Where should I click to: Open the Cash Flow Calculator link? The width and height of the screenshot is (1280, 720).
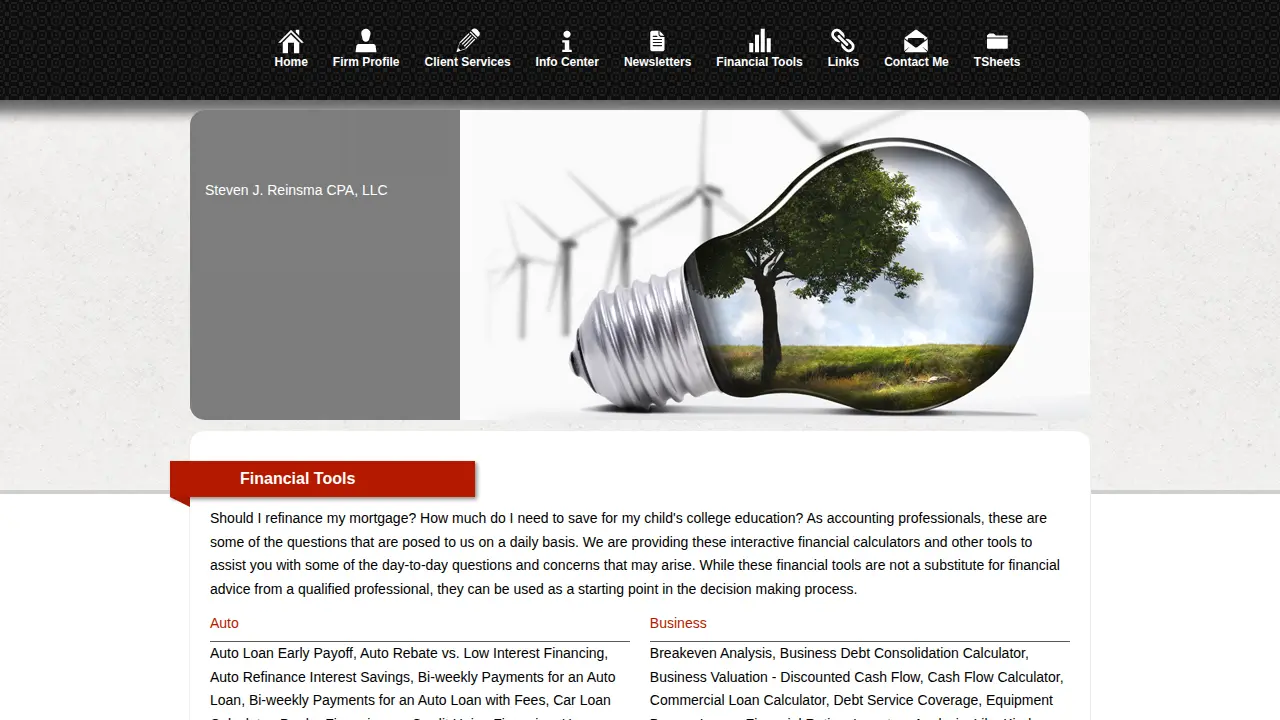pyautogui.click(x=993, y=677)
